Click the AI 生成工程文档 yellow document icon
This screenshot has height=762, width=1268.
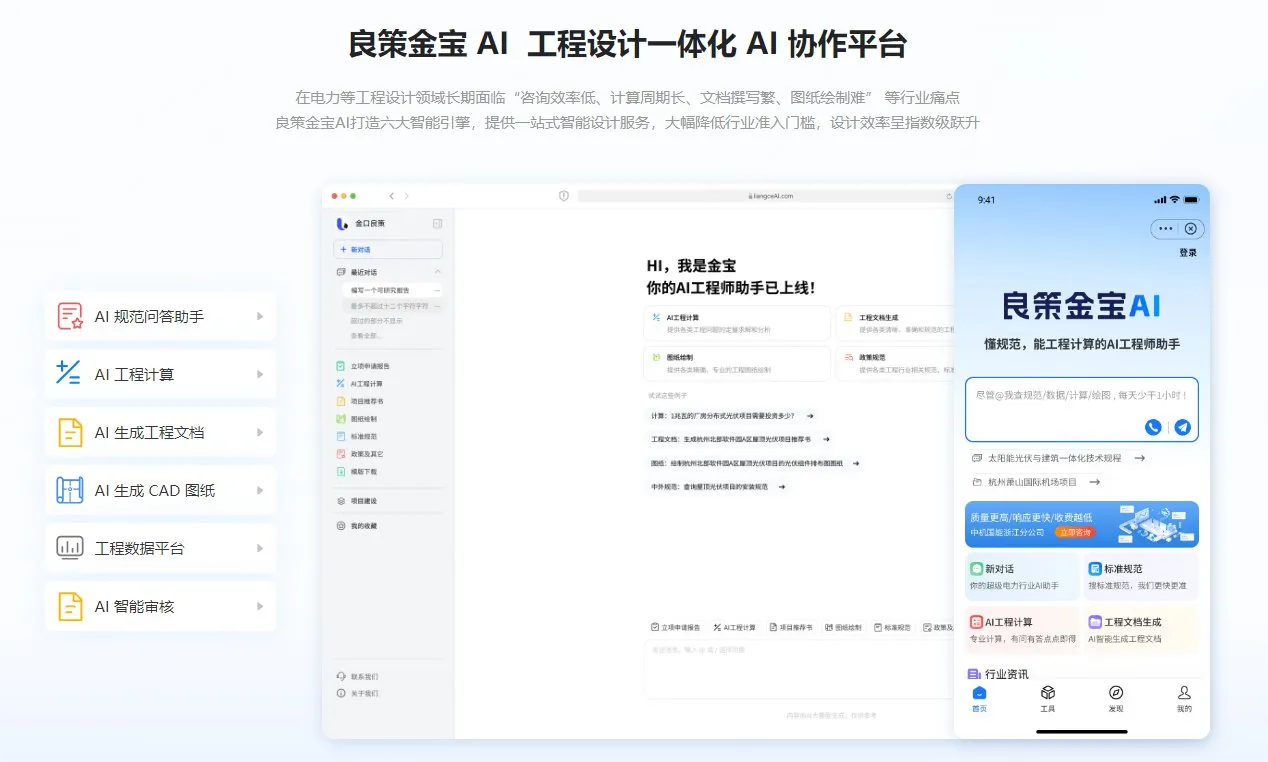pos(70,433)
